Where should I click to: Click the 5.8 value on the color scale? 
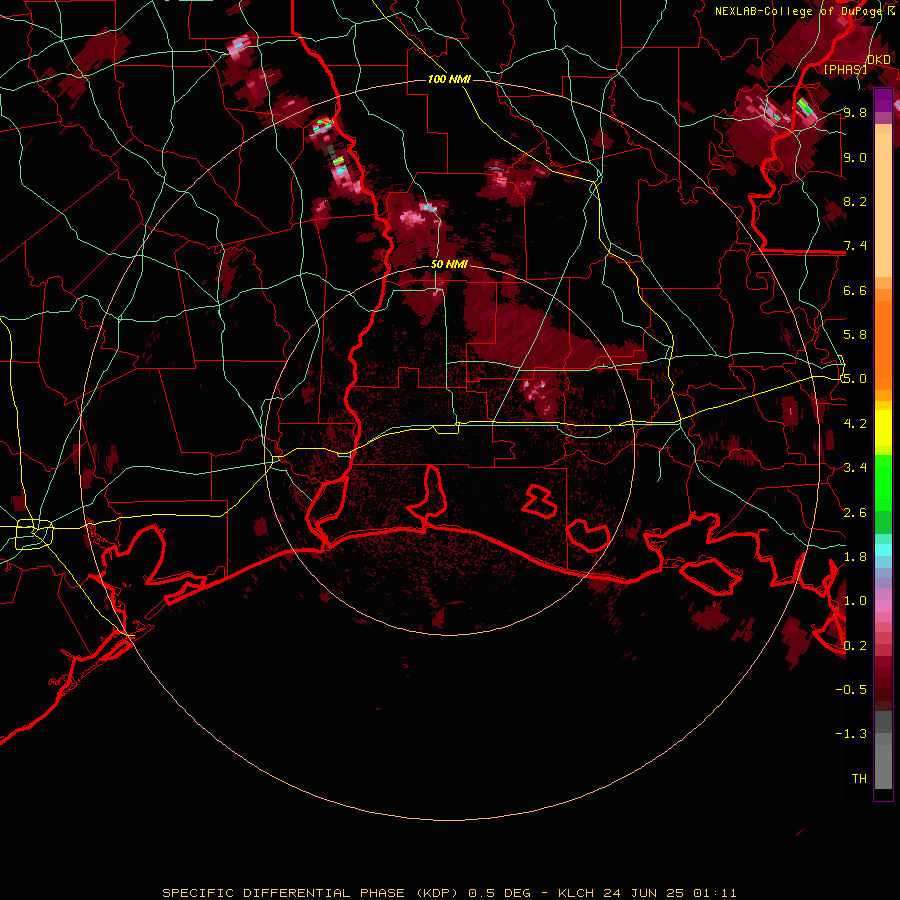(855, 335)
